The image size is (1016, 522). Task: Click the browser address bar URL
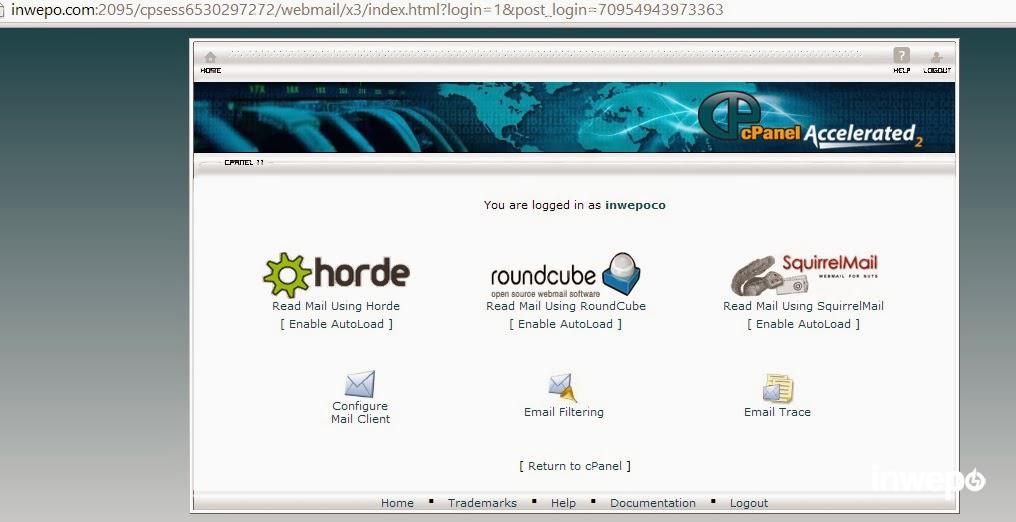pyautogui.click(x=367, y=10)
